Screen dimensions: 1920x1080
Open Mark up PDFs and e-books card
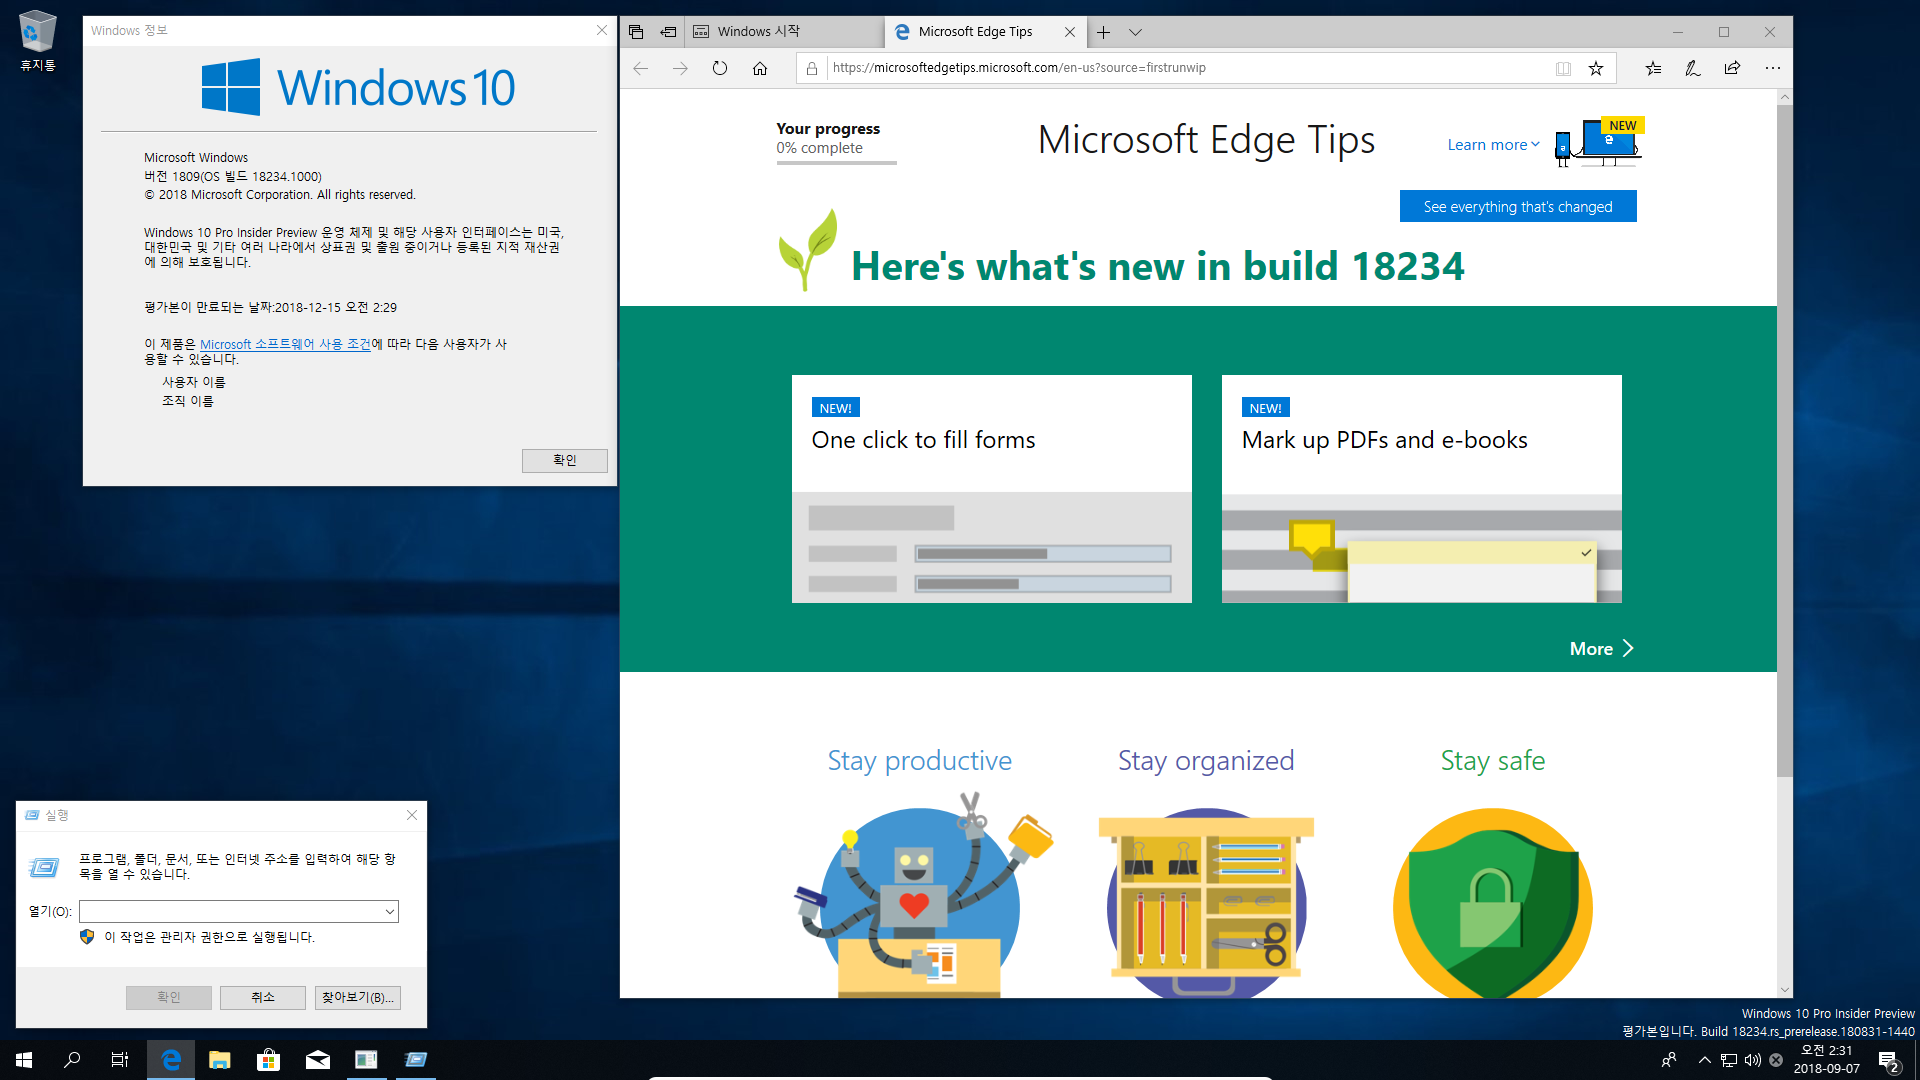tap(1421, 489)
